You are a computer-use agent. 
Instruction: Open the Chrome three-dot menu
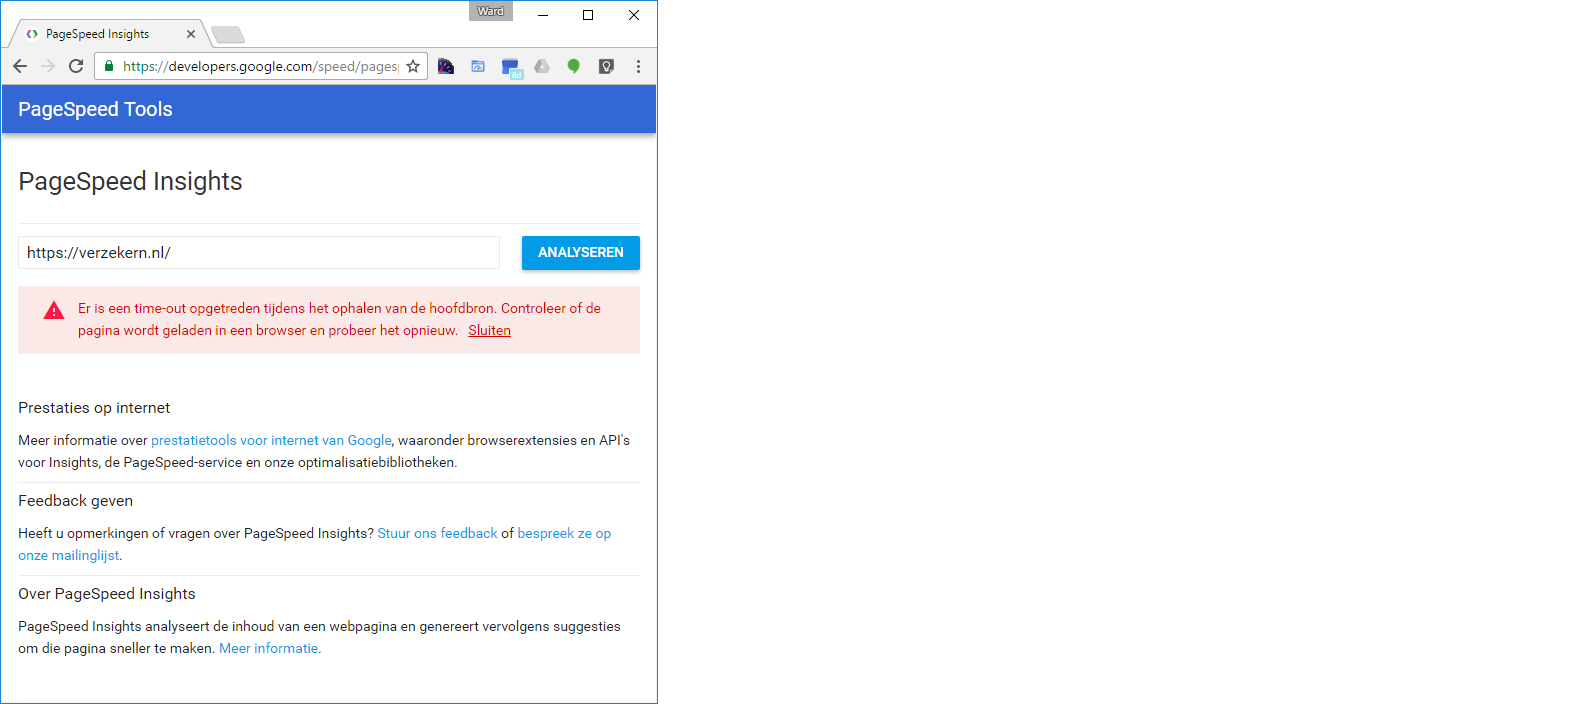tap(638, 66)
